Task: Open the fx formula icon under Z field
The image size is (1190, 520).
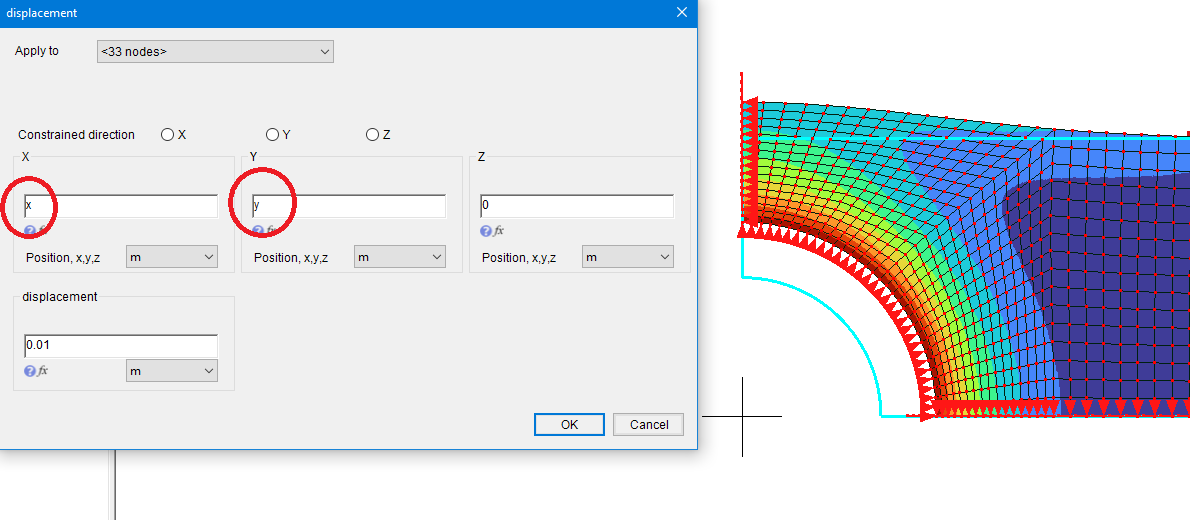Action: [x=499, y=231]
